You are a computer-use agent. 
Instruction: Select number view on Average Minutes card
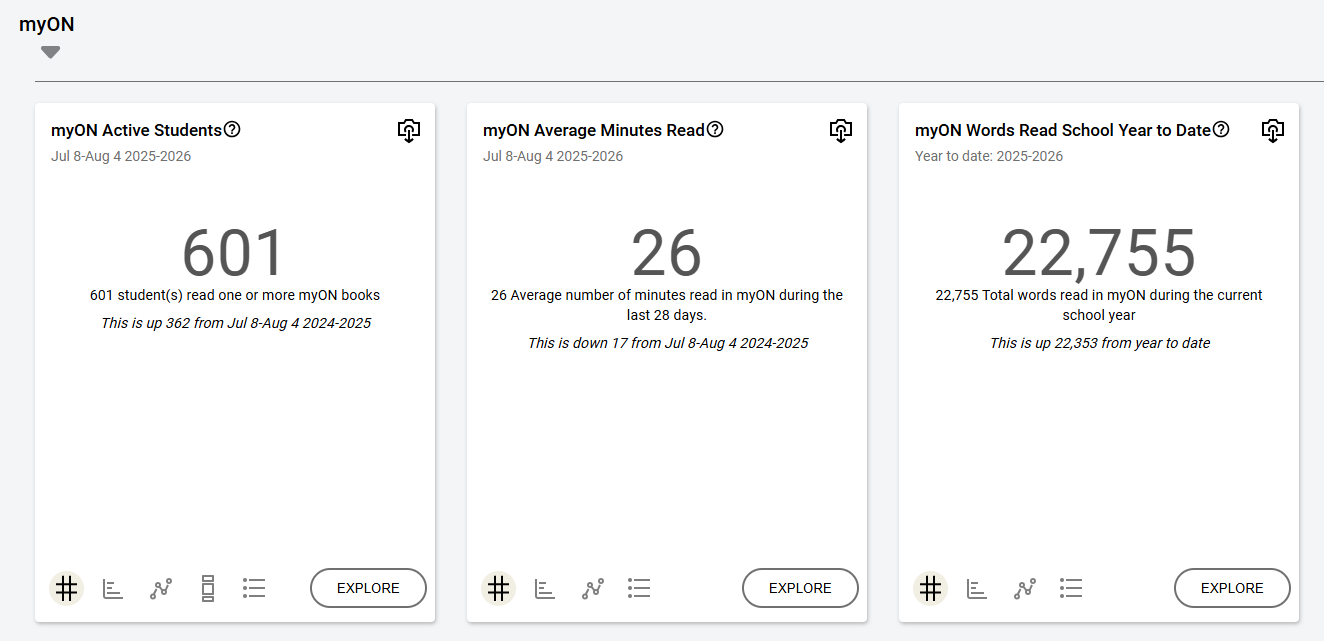(499, 588)
